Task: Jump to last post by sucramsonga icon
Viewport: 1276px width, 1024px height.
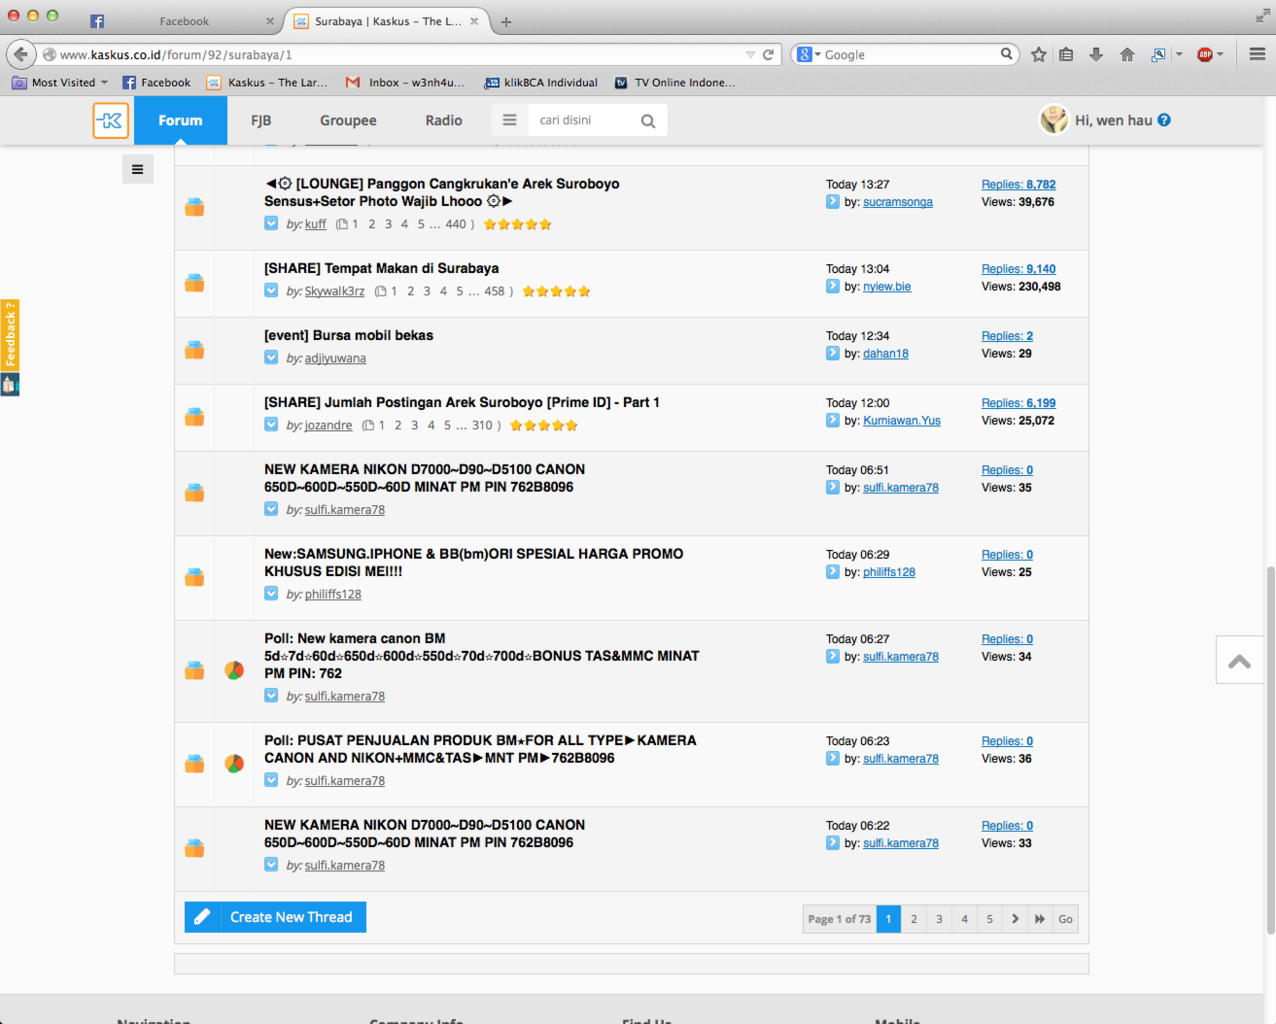Action: point(833,202)
